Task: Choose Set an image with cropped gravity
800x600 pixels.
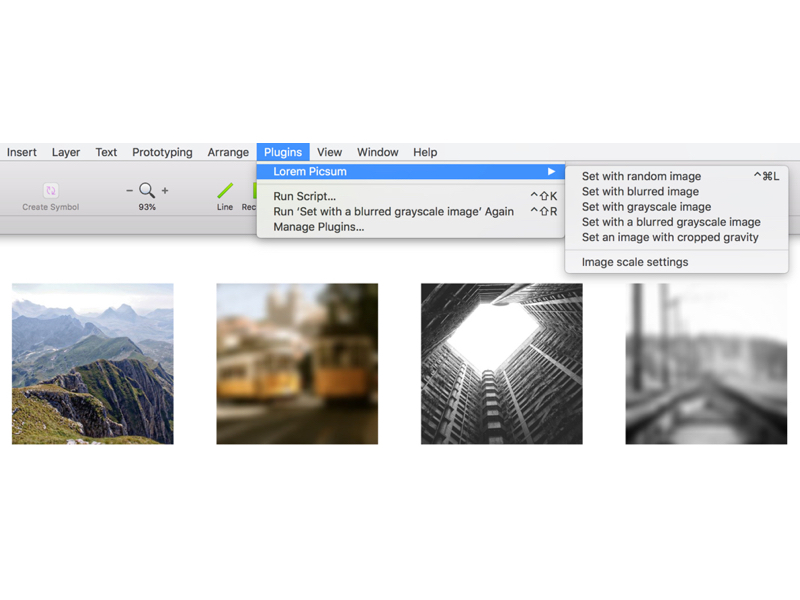Action: point(677,237)
